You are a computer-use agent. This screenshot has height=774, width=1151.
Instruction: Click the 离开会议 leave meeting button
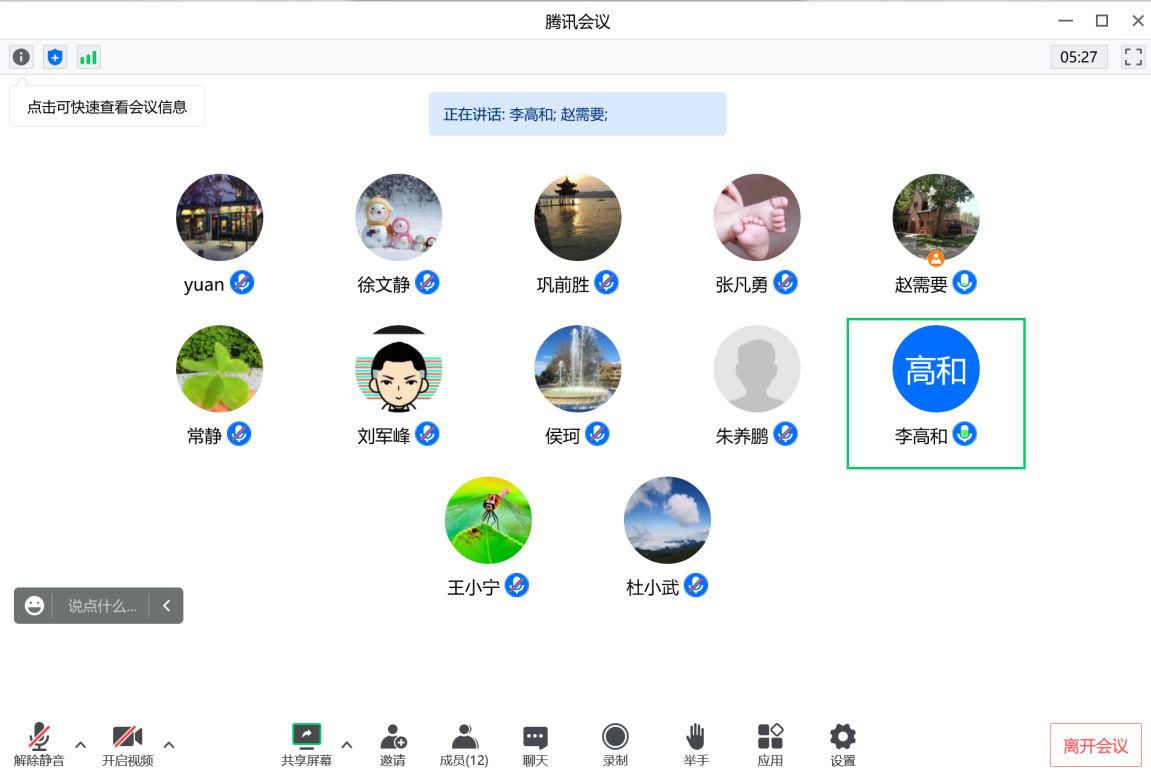coord(1095,746)
